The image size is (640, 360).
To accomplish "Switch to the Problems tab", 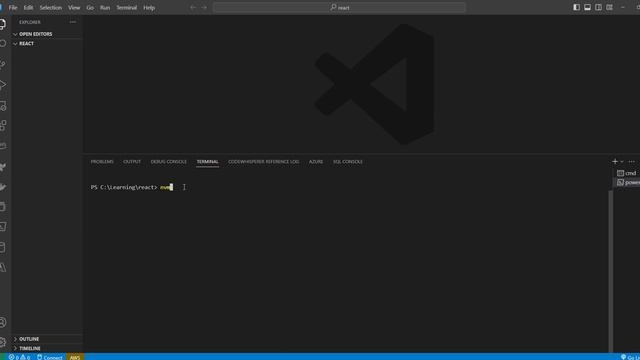I will (x=102, y=162).
